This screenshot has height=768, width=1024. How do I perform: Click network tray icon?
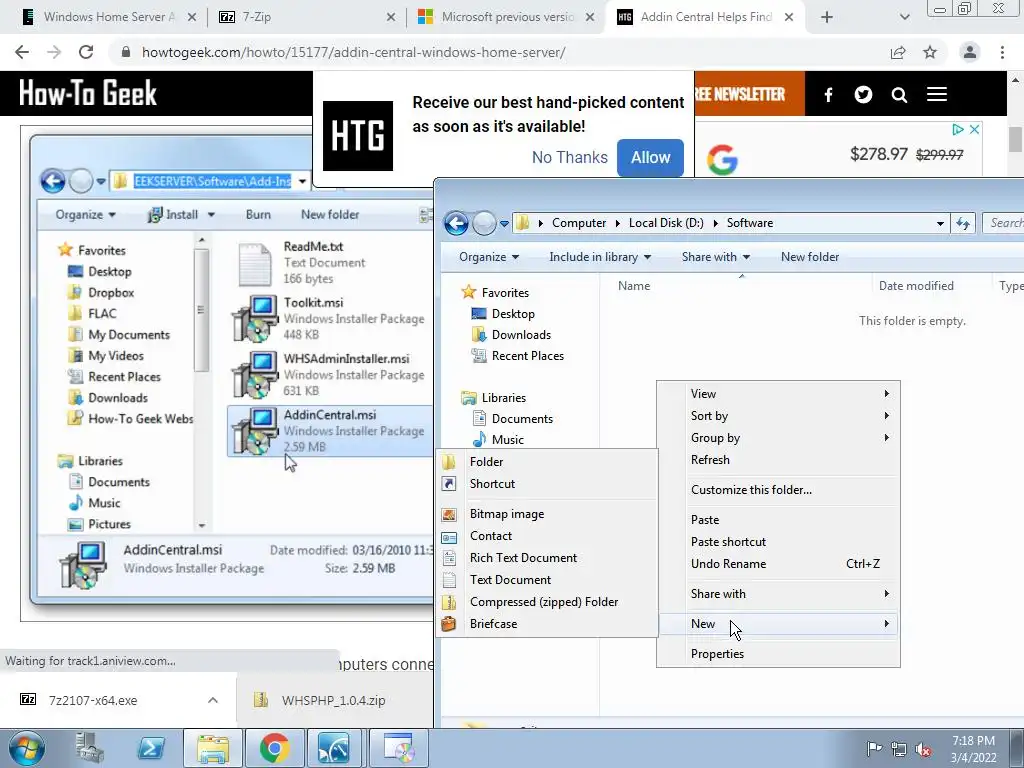click(899, 750)
